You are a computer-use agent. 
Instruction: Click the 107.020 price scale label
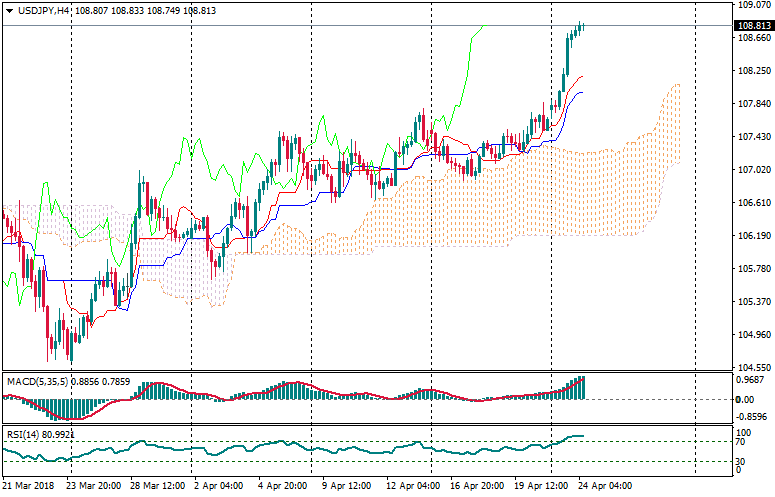[x=750, y=169]
